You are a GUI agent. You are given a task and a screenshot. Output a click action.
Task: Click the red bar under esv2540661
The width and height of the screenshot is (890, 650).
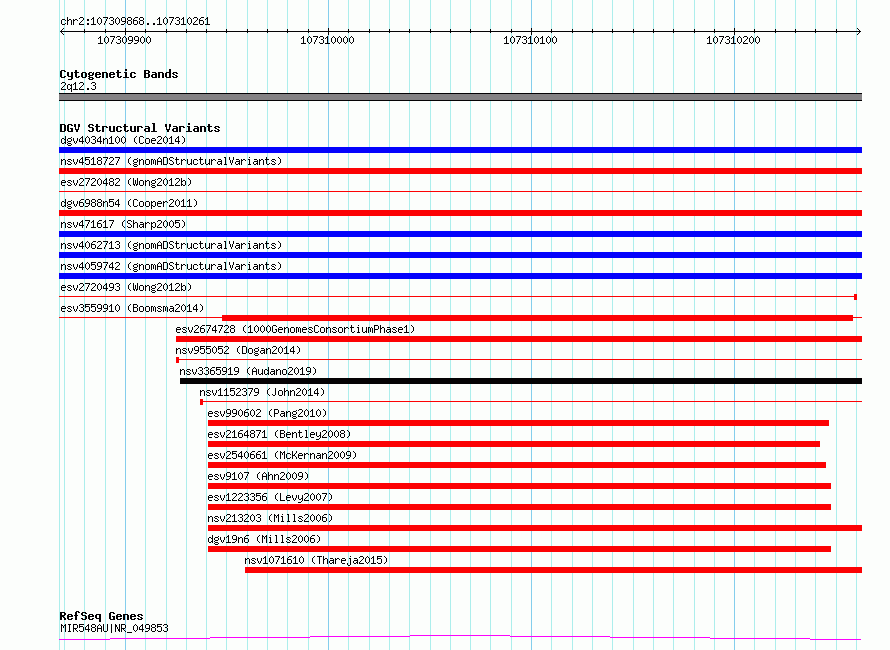[517, 465]
